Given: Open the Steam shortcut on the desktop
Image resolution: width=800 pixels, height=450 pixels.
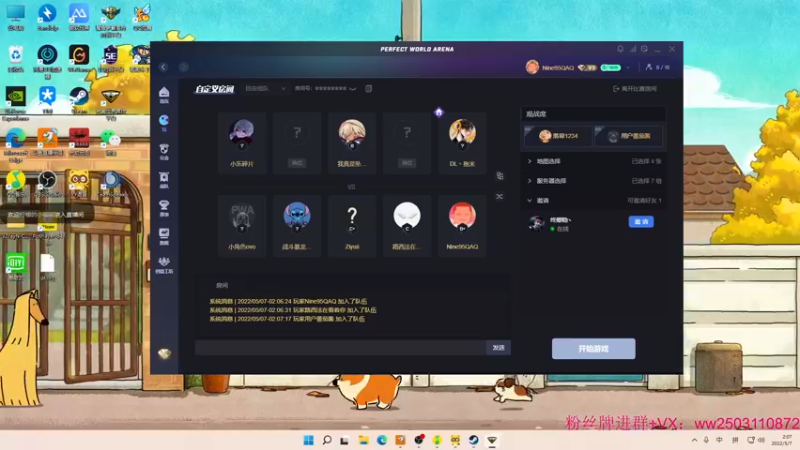Looking at the screenshot, I should click(79, 100).
